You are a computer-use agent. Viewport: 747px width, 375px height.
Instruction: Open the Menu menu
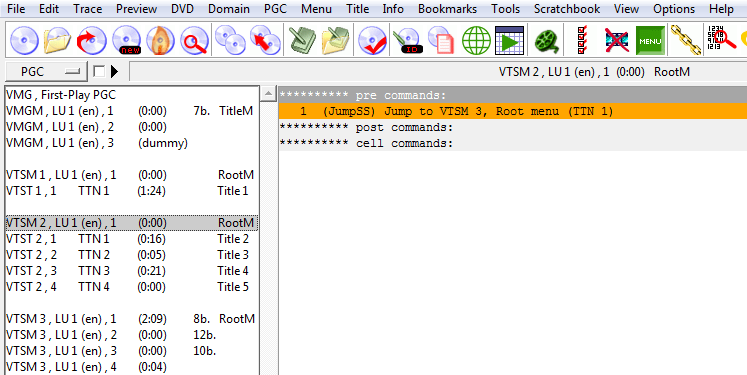(x=316, y=9)
